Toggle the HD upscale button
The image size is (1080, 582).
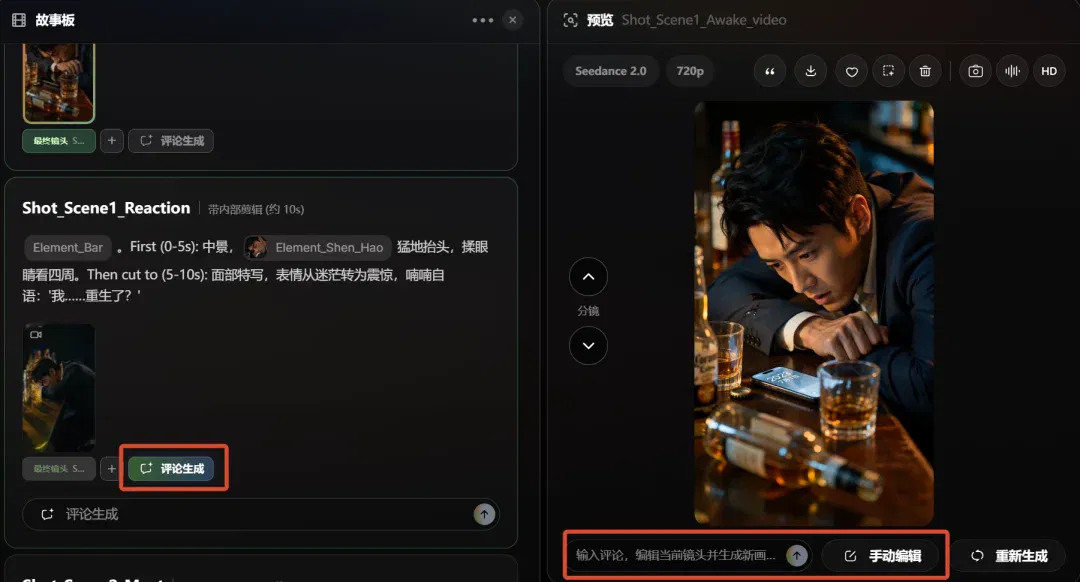(x=1049, y=71)
